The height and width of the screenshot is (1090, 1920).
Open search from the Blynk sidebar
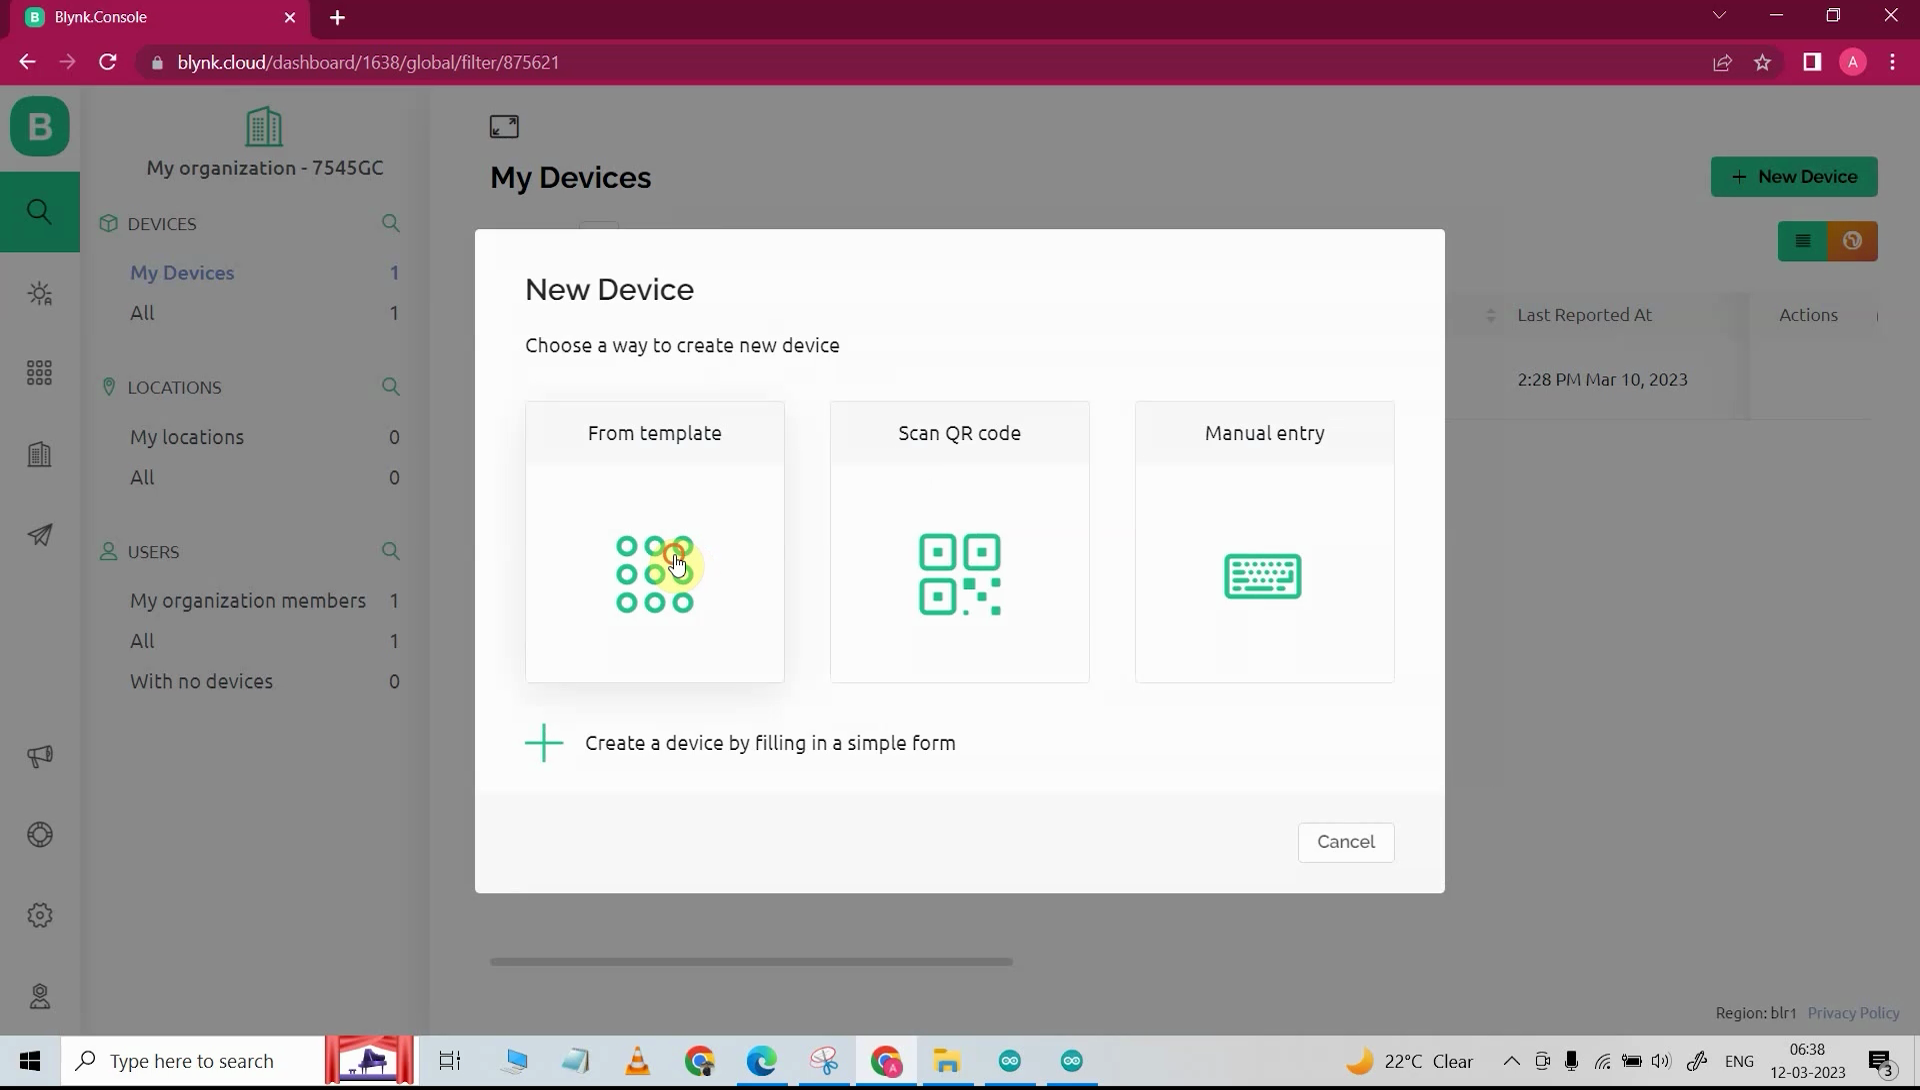tap(39, 211)
